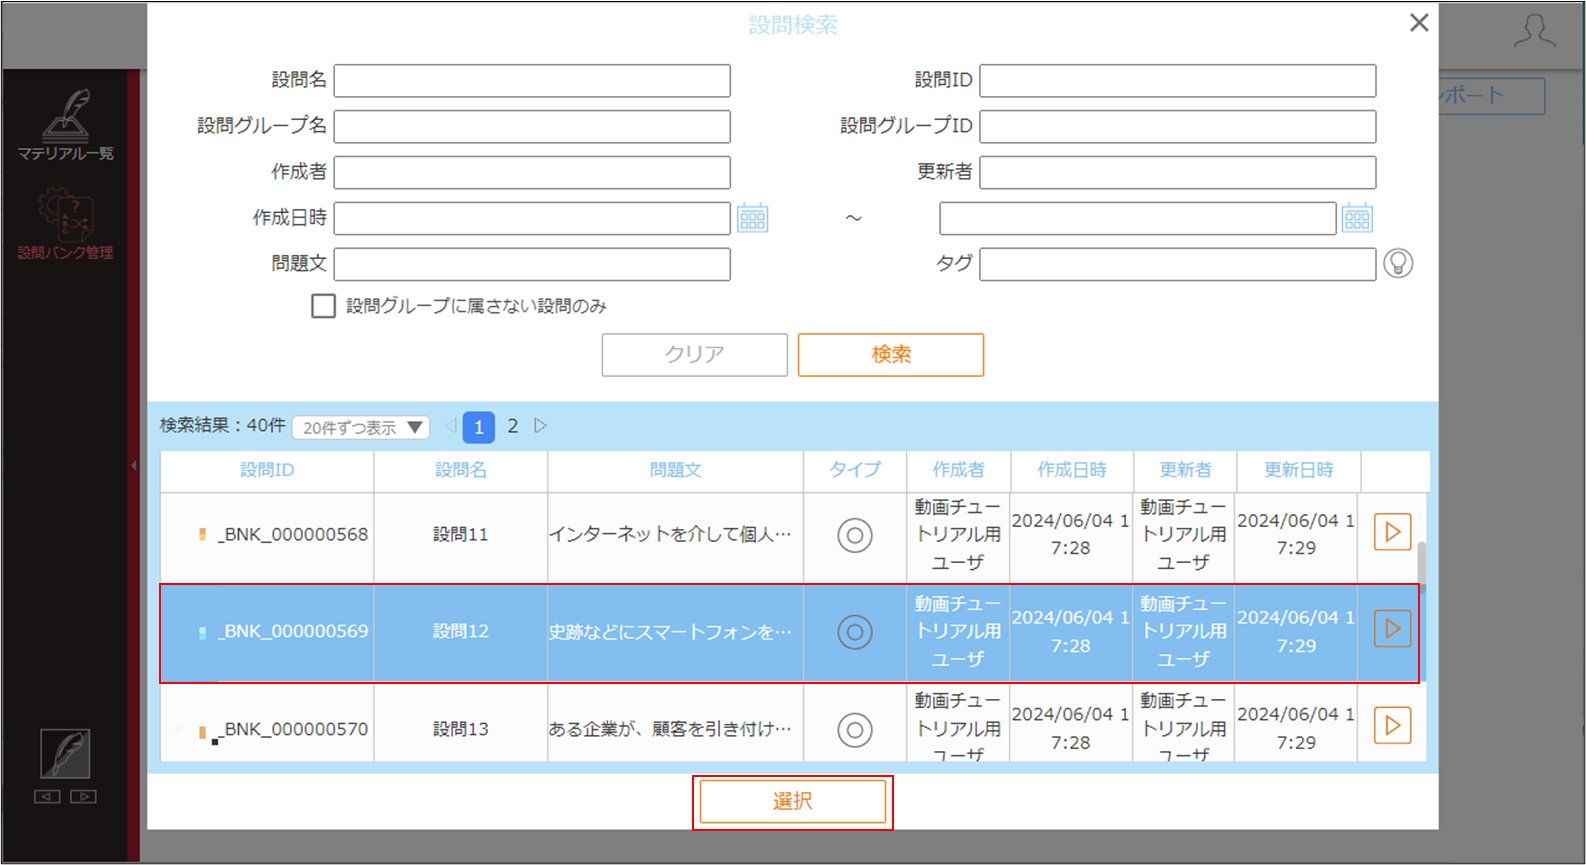The image size is (1586, 865).
Task: Click question text ある企業が、顧客を引き付け…
Action: pos(670,730)
